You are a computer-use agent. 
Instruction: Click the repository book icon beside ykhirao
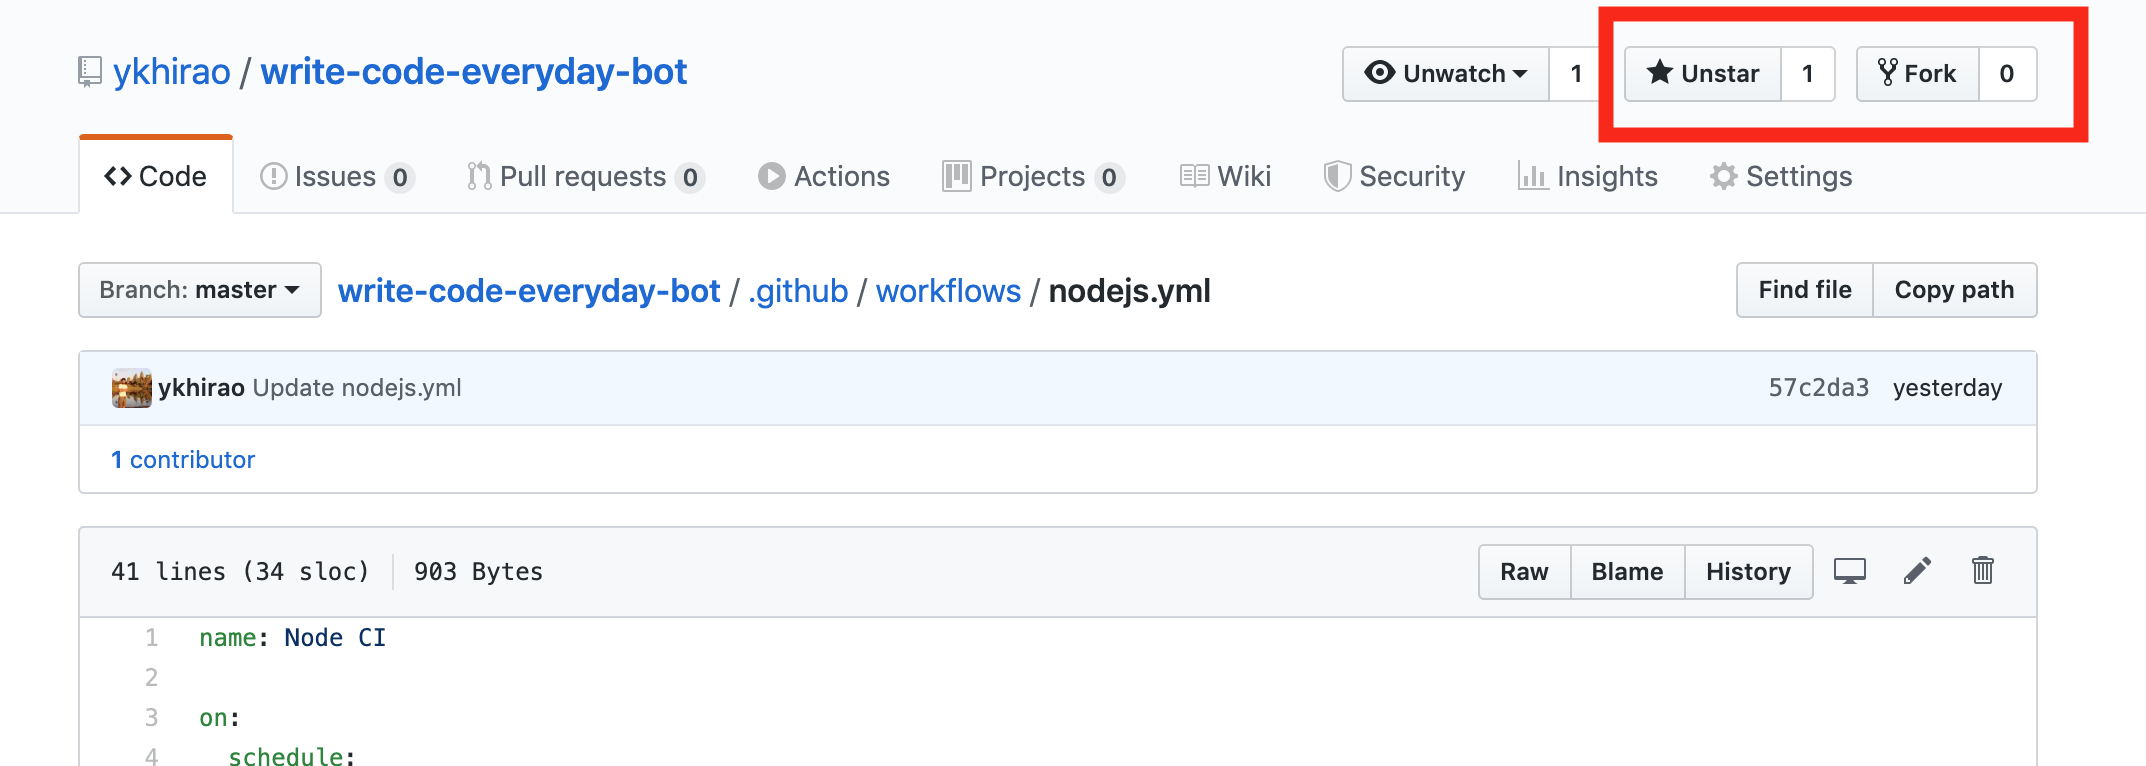pyautogui.click(x=90, y=72)
